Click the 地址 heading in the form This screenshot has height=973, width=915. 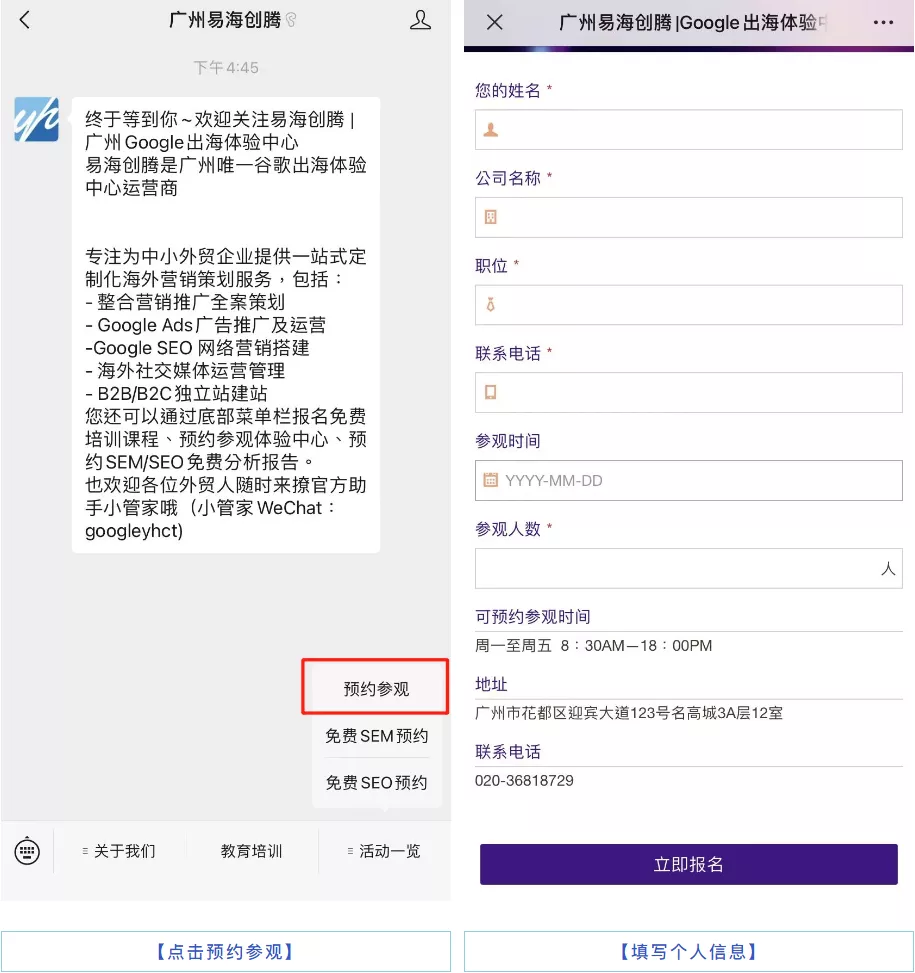click(491, 684)
